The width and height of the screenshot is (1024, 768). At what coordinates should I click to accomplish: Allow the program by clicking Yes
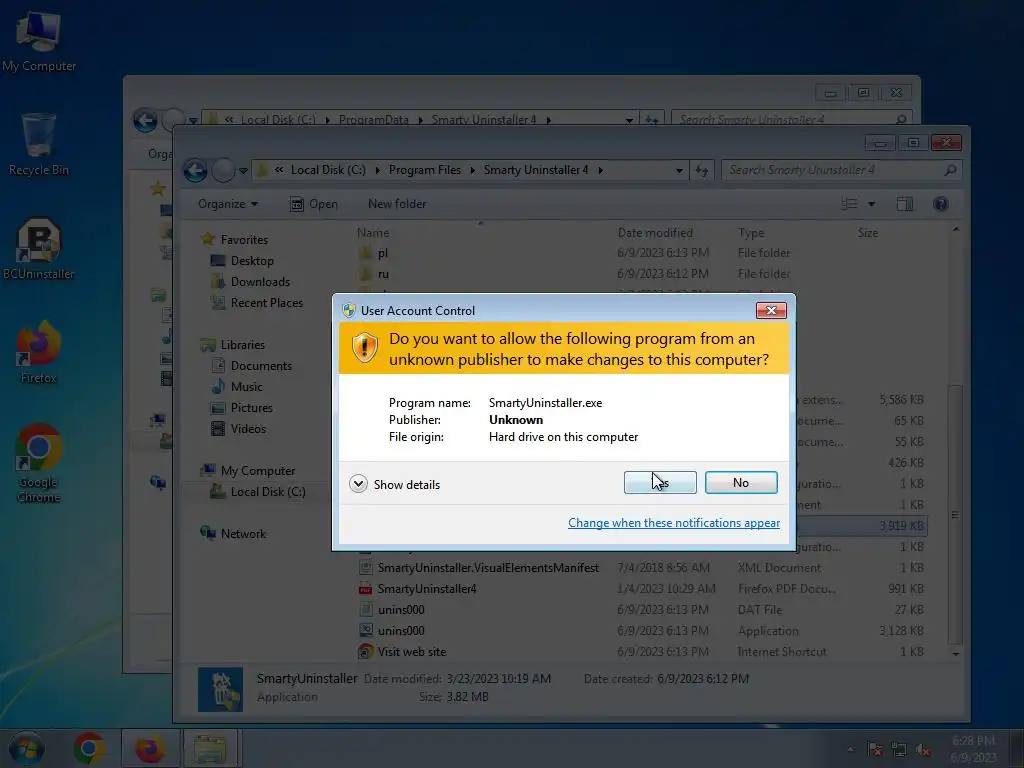pyautogui.click(x=660, y=483)
